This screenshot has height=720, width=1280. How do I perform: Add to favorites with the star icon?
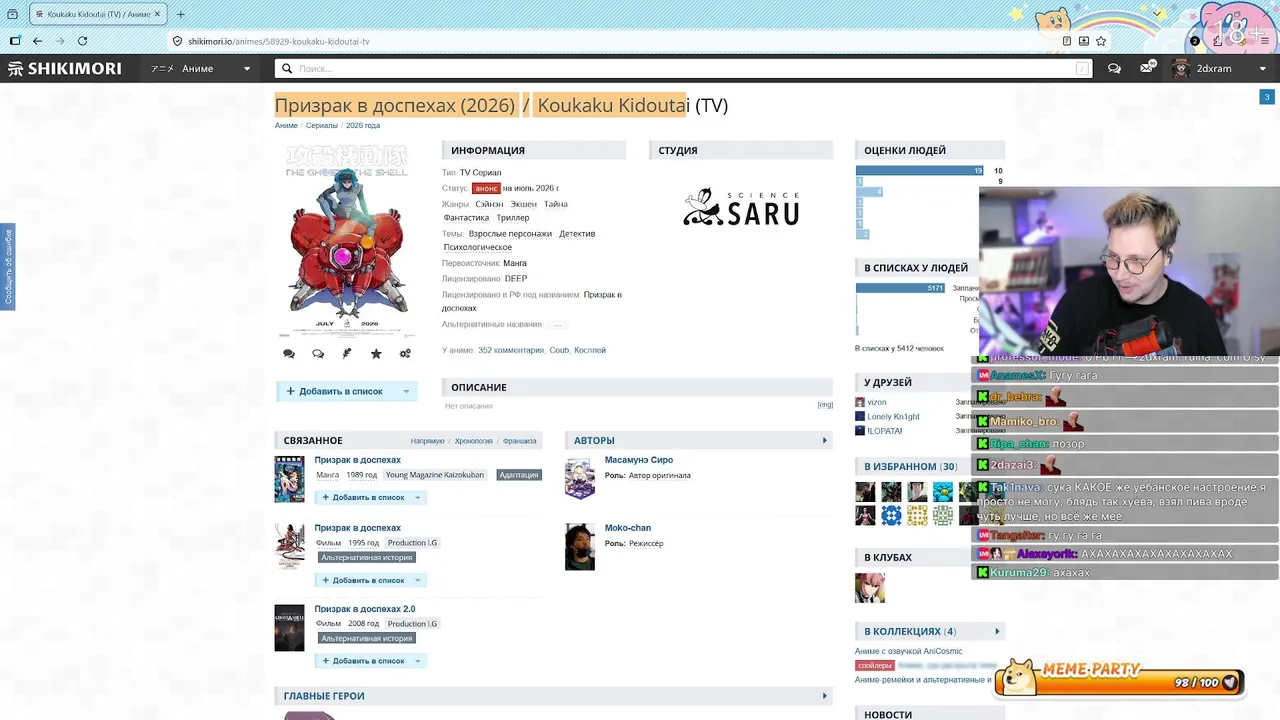tap(376, 353)
